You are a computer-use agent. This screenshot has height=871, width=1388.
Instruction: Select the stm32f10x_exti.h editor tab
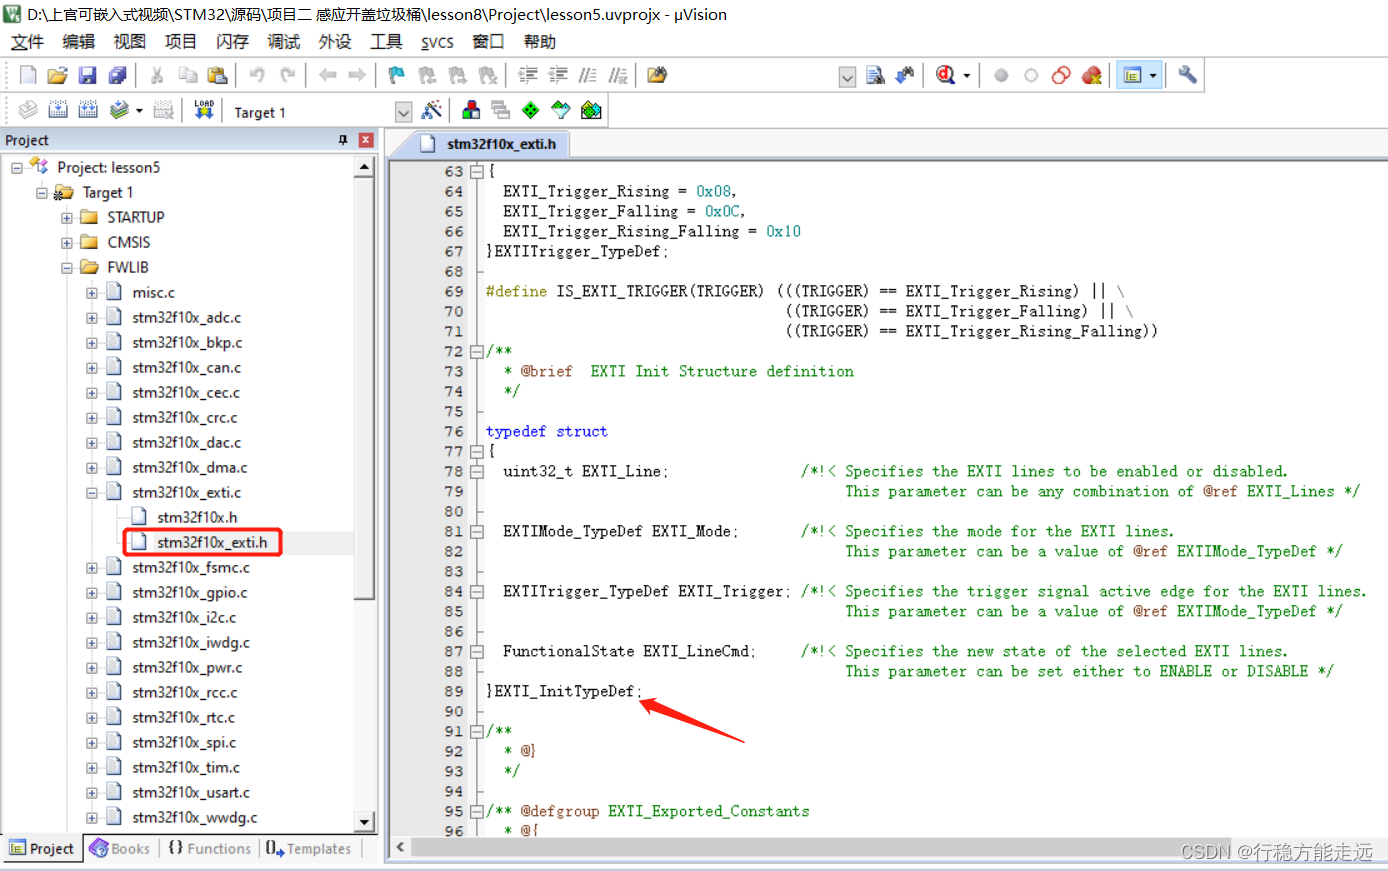[x=489, y=143]
